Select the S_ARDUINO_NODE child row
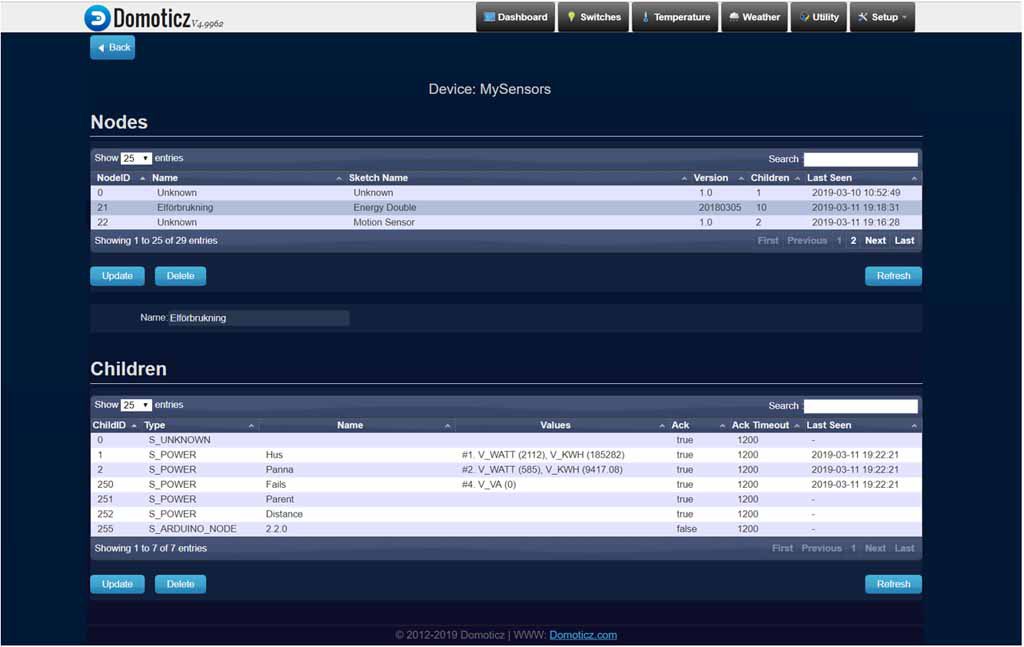Image resolution: width=1024 pixels, height=647 pixels. (506, 529)
